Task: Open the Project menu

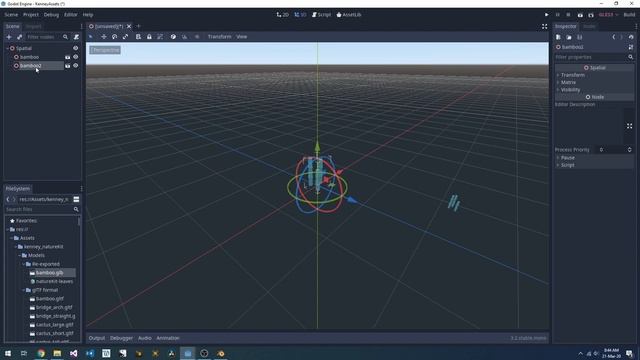Action: click(x=31, y=15)
